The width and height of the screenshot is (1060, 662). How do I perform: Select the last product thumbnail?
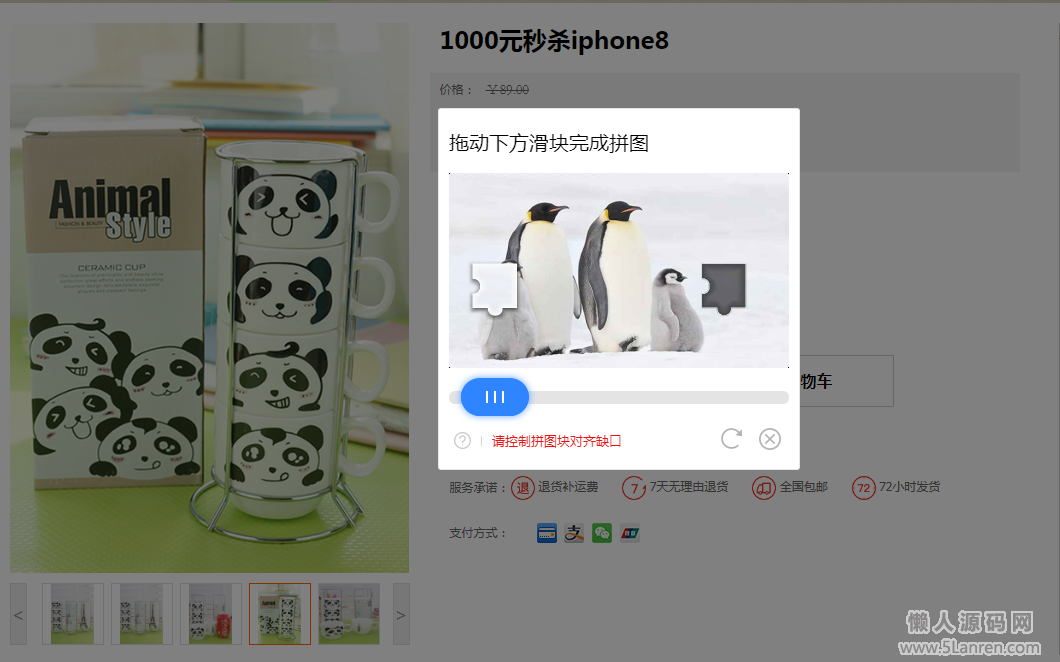click(349, 614)
